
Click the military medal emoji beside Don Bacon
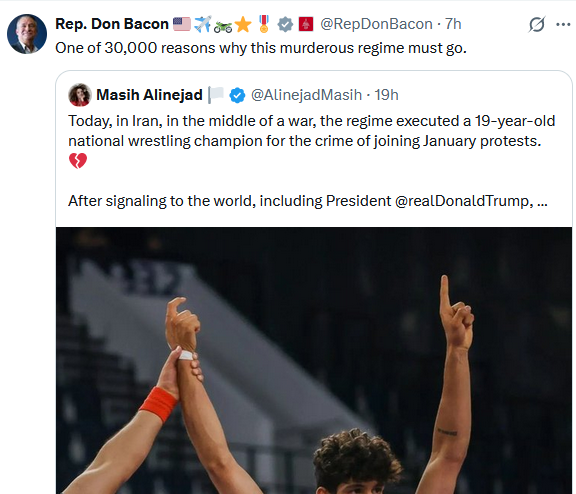[264, 24]
